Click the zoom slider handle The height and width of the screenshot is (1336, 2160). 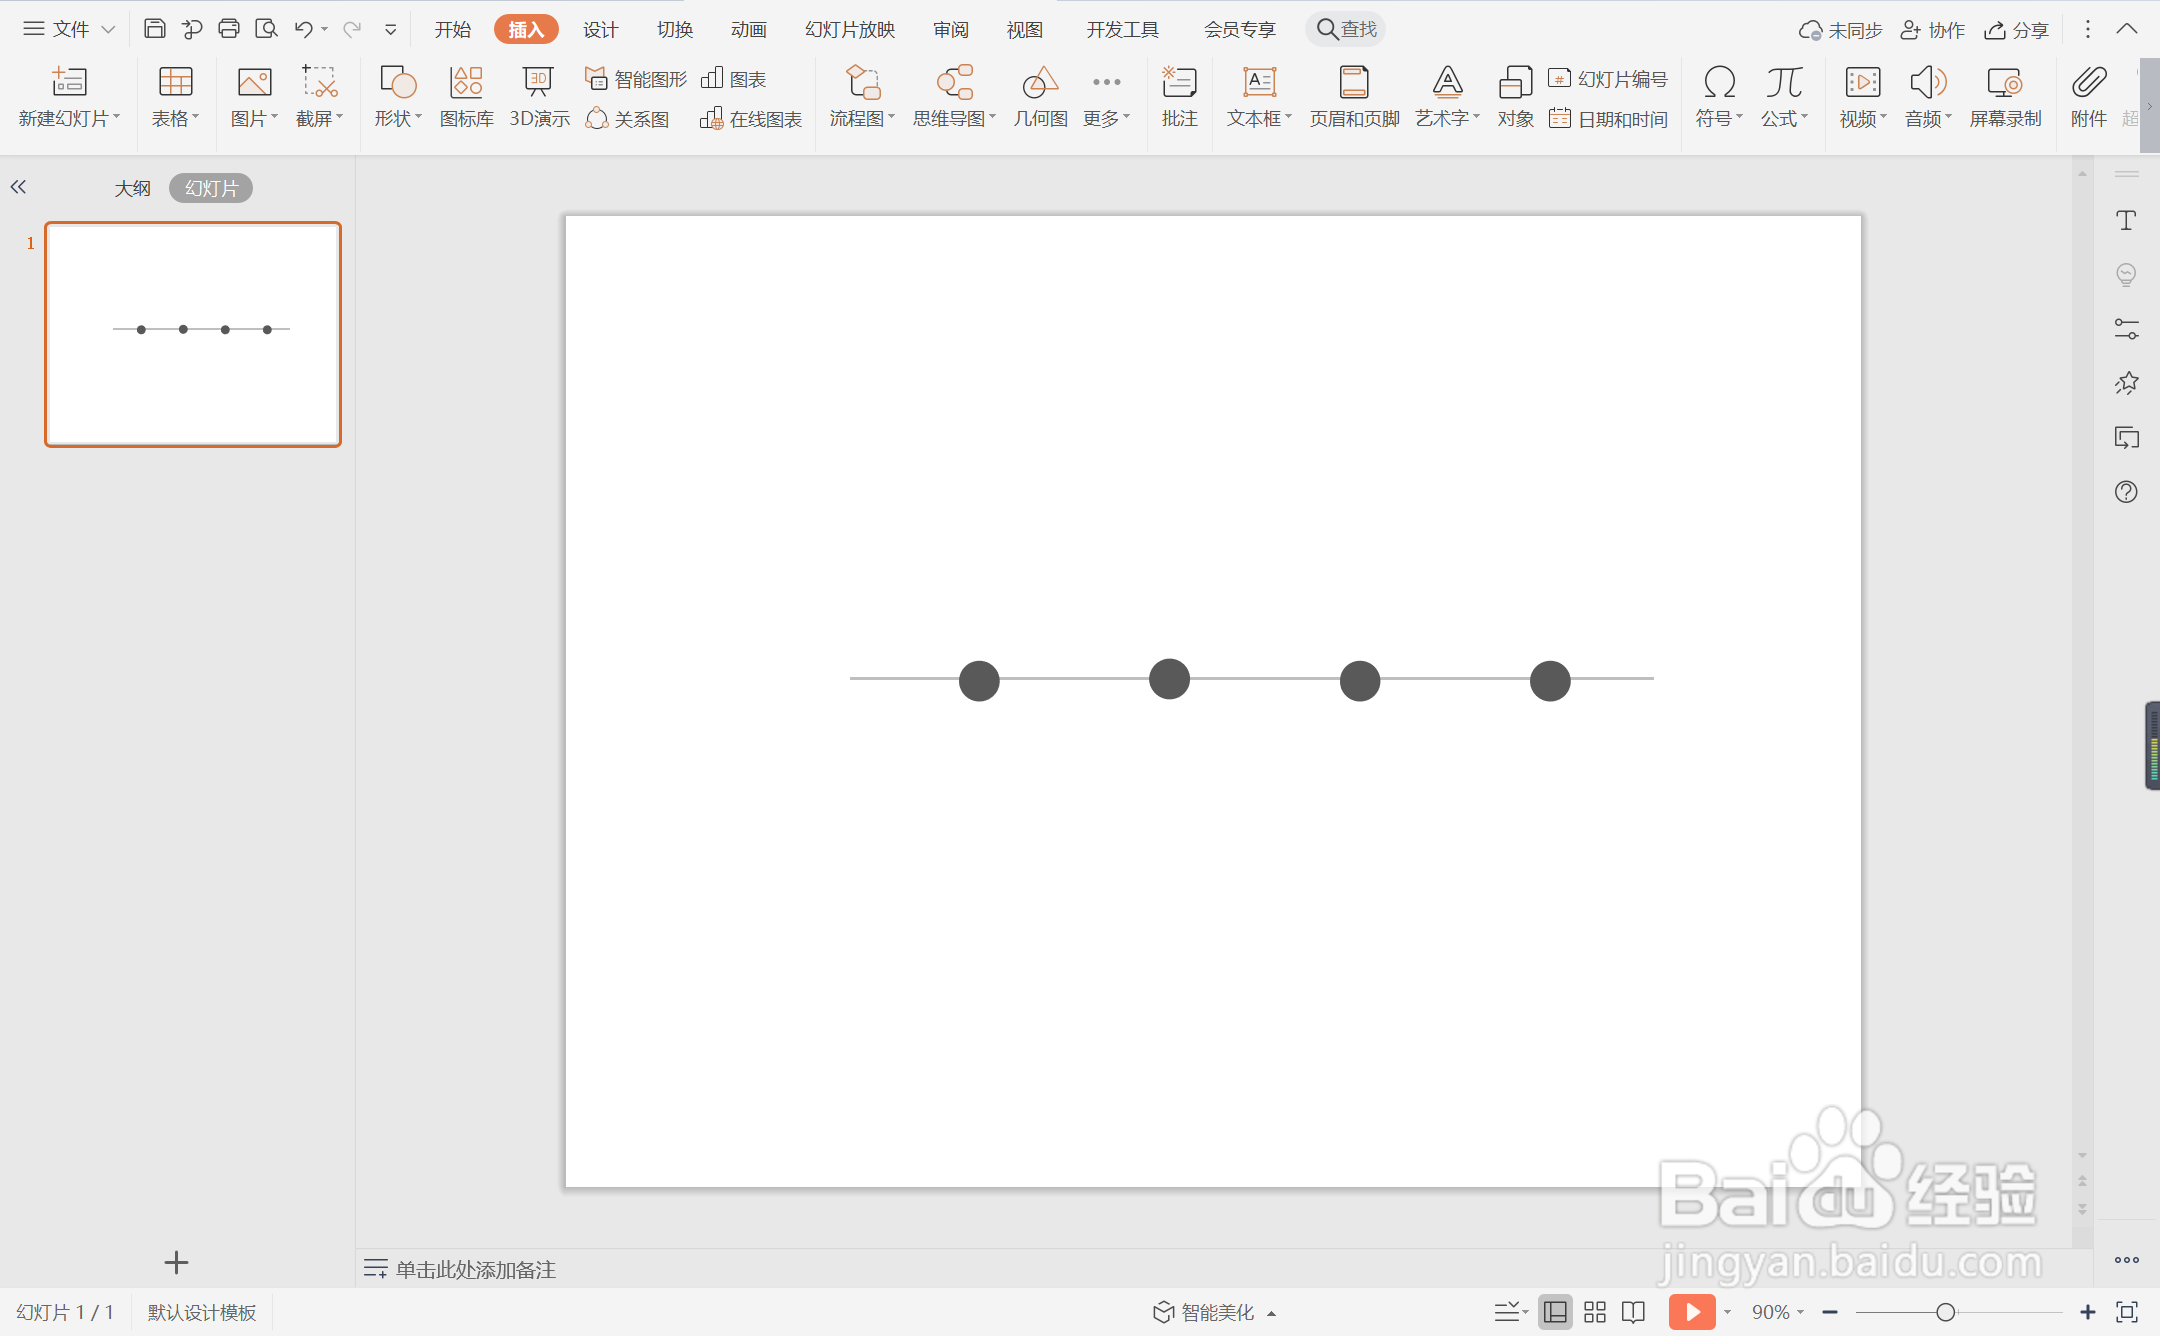tap(1945, 1312)
